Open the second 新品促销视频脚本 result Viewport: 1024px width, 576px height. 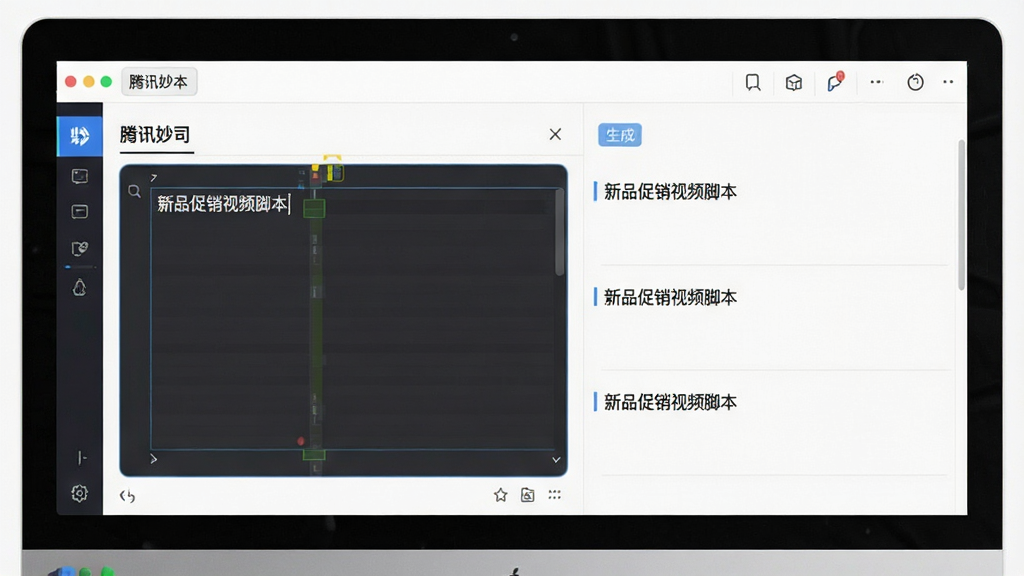pos(670,297)
